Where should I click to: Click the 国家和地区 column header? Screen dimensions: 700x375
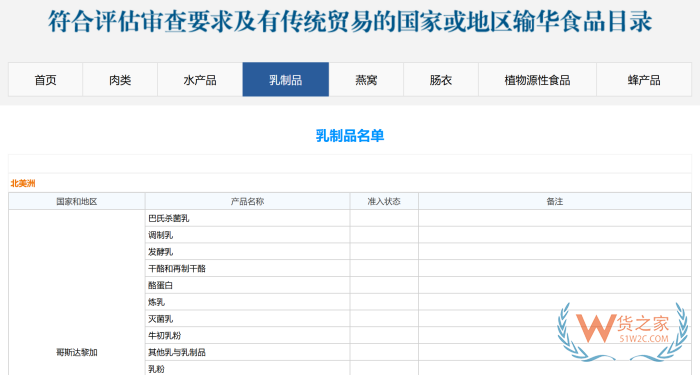[77, 201]
